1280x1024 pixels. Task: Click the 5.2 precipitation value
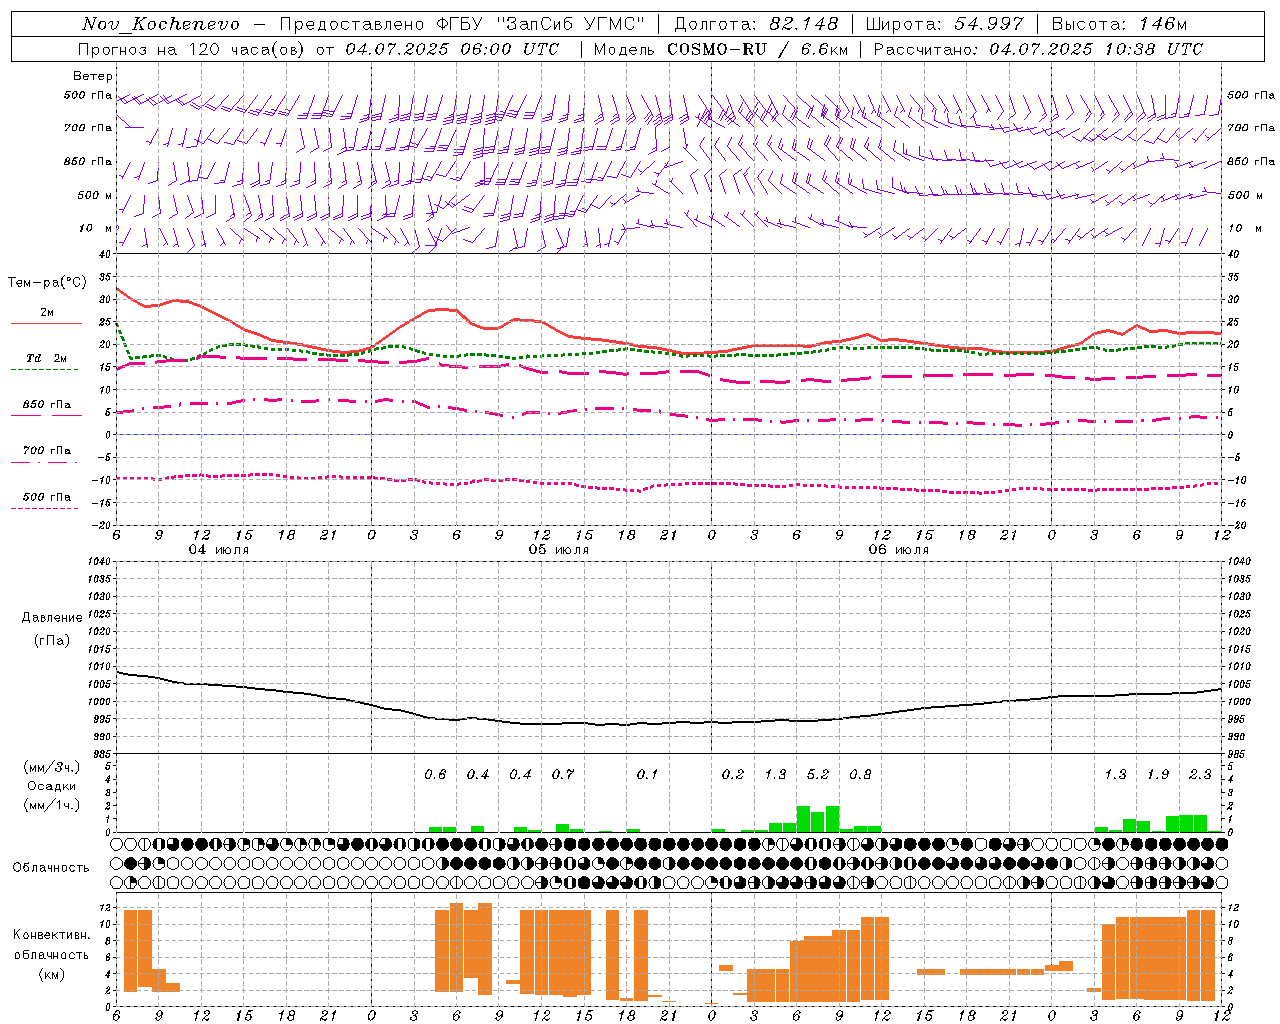818,774
